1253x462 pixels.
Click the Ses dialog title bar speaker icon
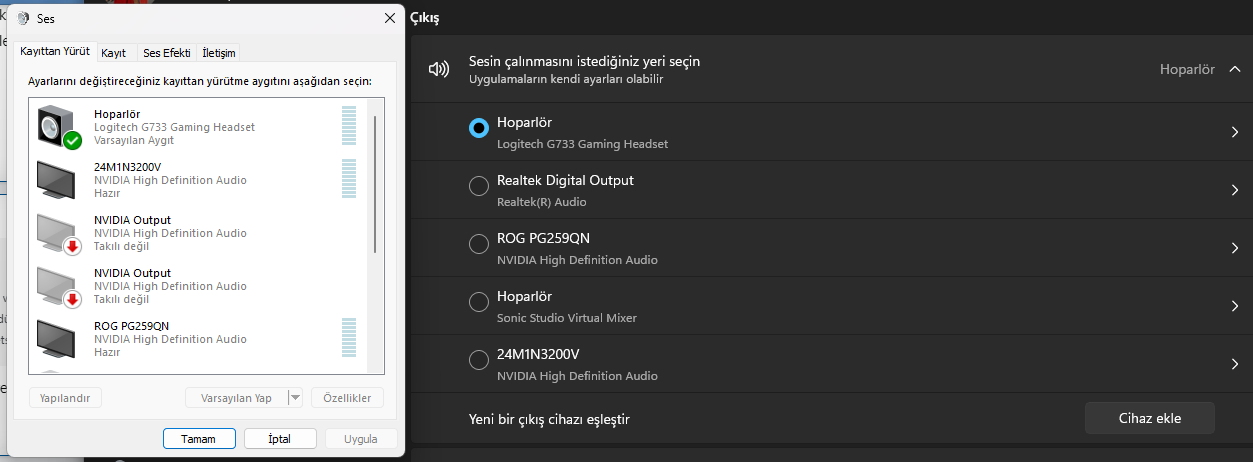tap(24, 18)
